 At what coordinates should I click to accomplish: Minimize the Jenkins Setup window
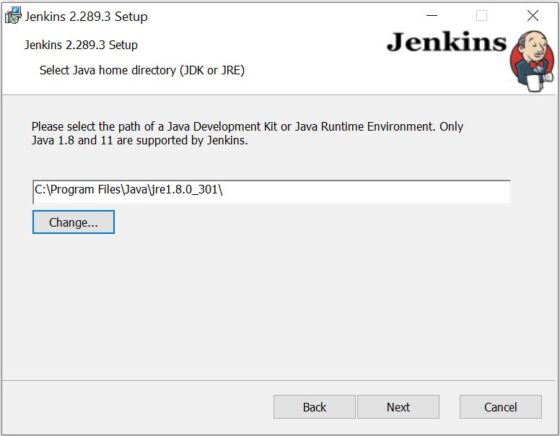[x=432, y=16]
